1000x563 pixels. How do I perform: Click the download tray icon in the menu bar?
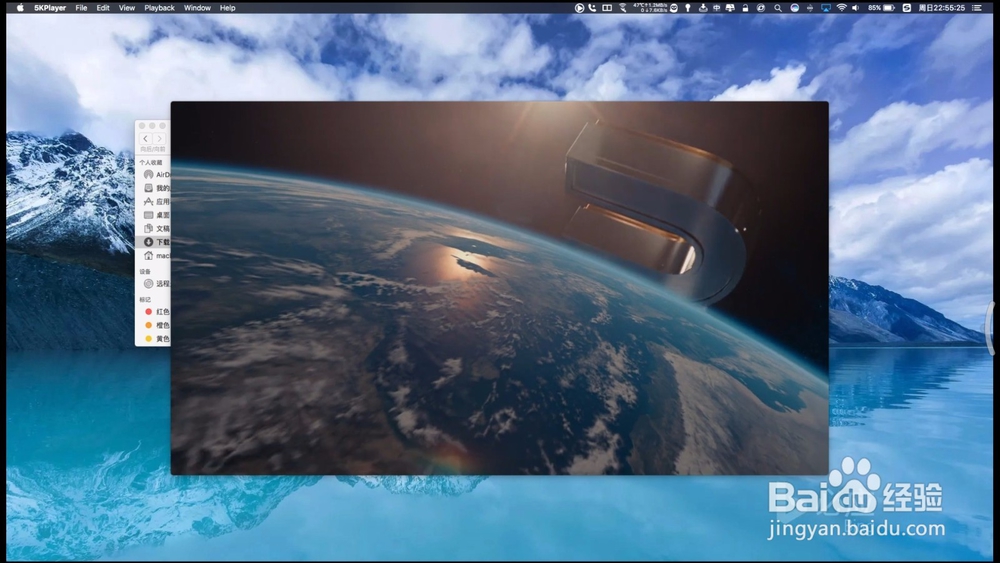coord(703,8)
